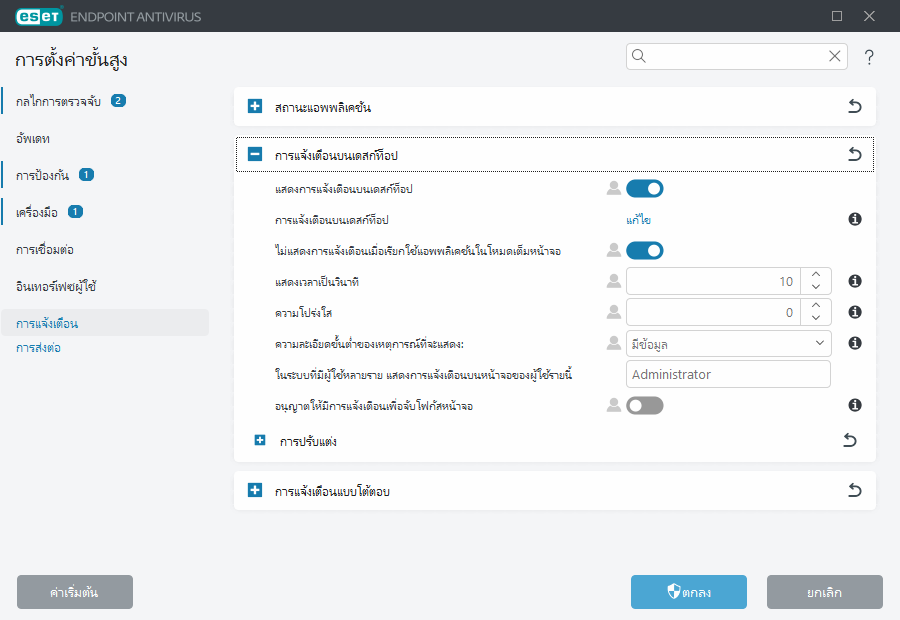Increase แสดงเวลาเป็นวินาที value with up arrow
Viewport: 900px width, 620px height.
816,274
